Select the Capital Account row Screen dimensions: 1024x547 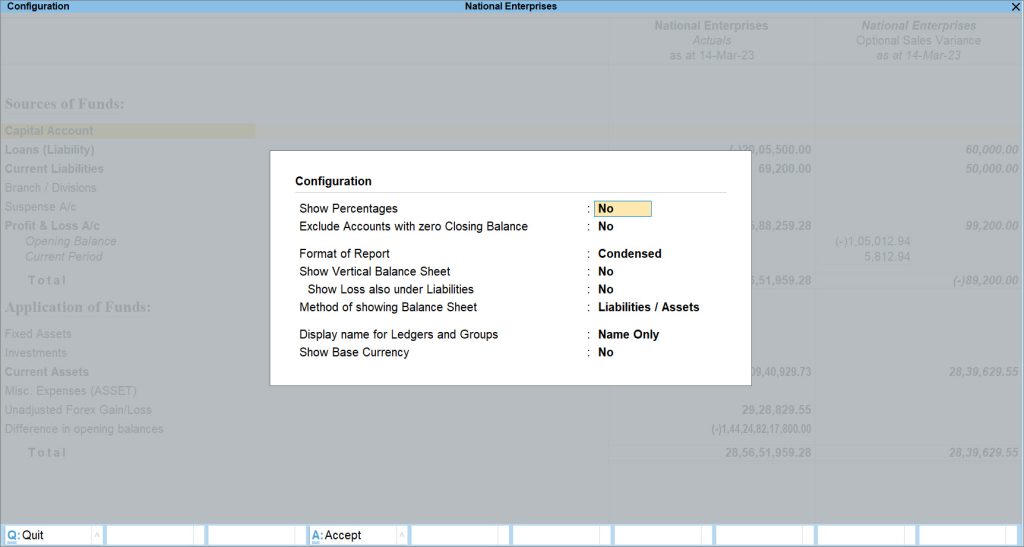coord(129,131)
